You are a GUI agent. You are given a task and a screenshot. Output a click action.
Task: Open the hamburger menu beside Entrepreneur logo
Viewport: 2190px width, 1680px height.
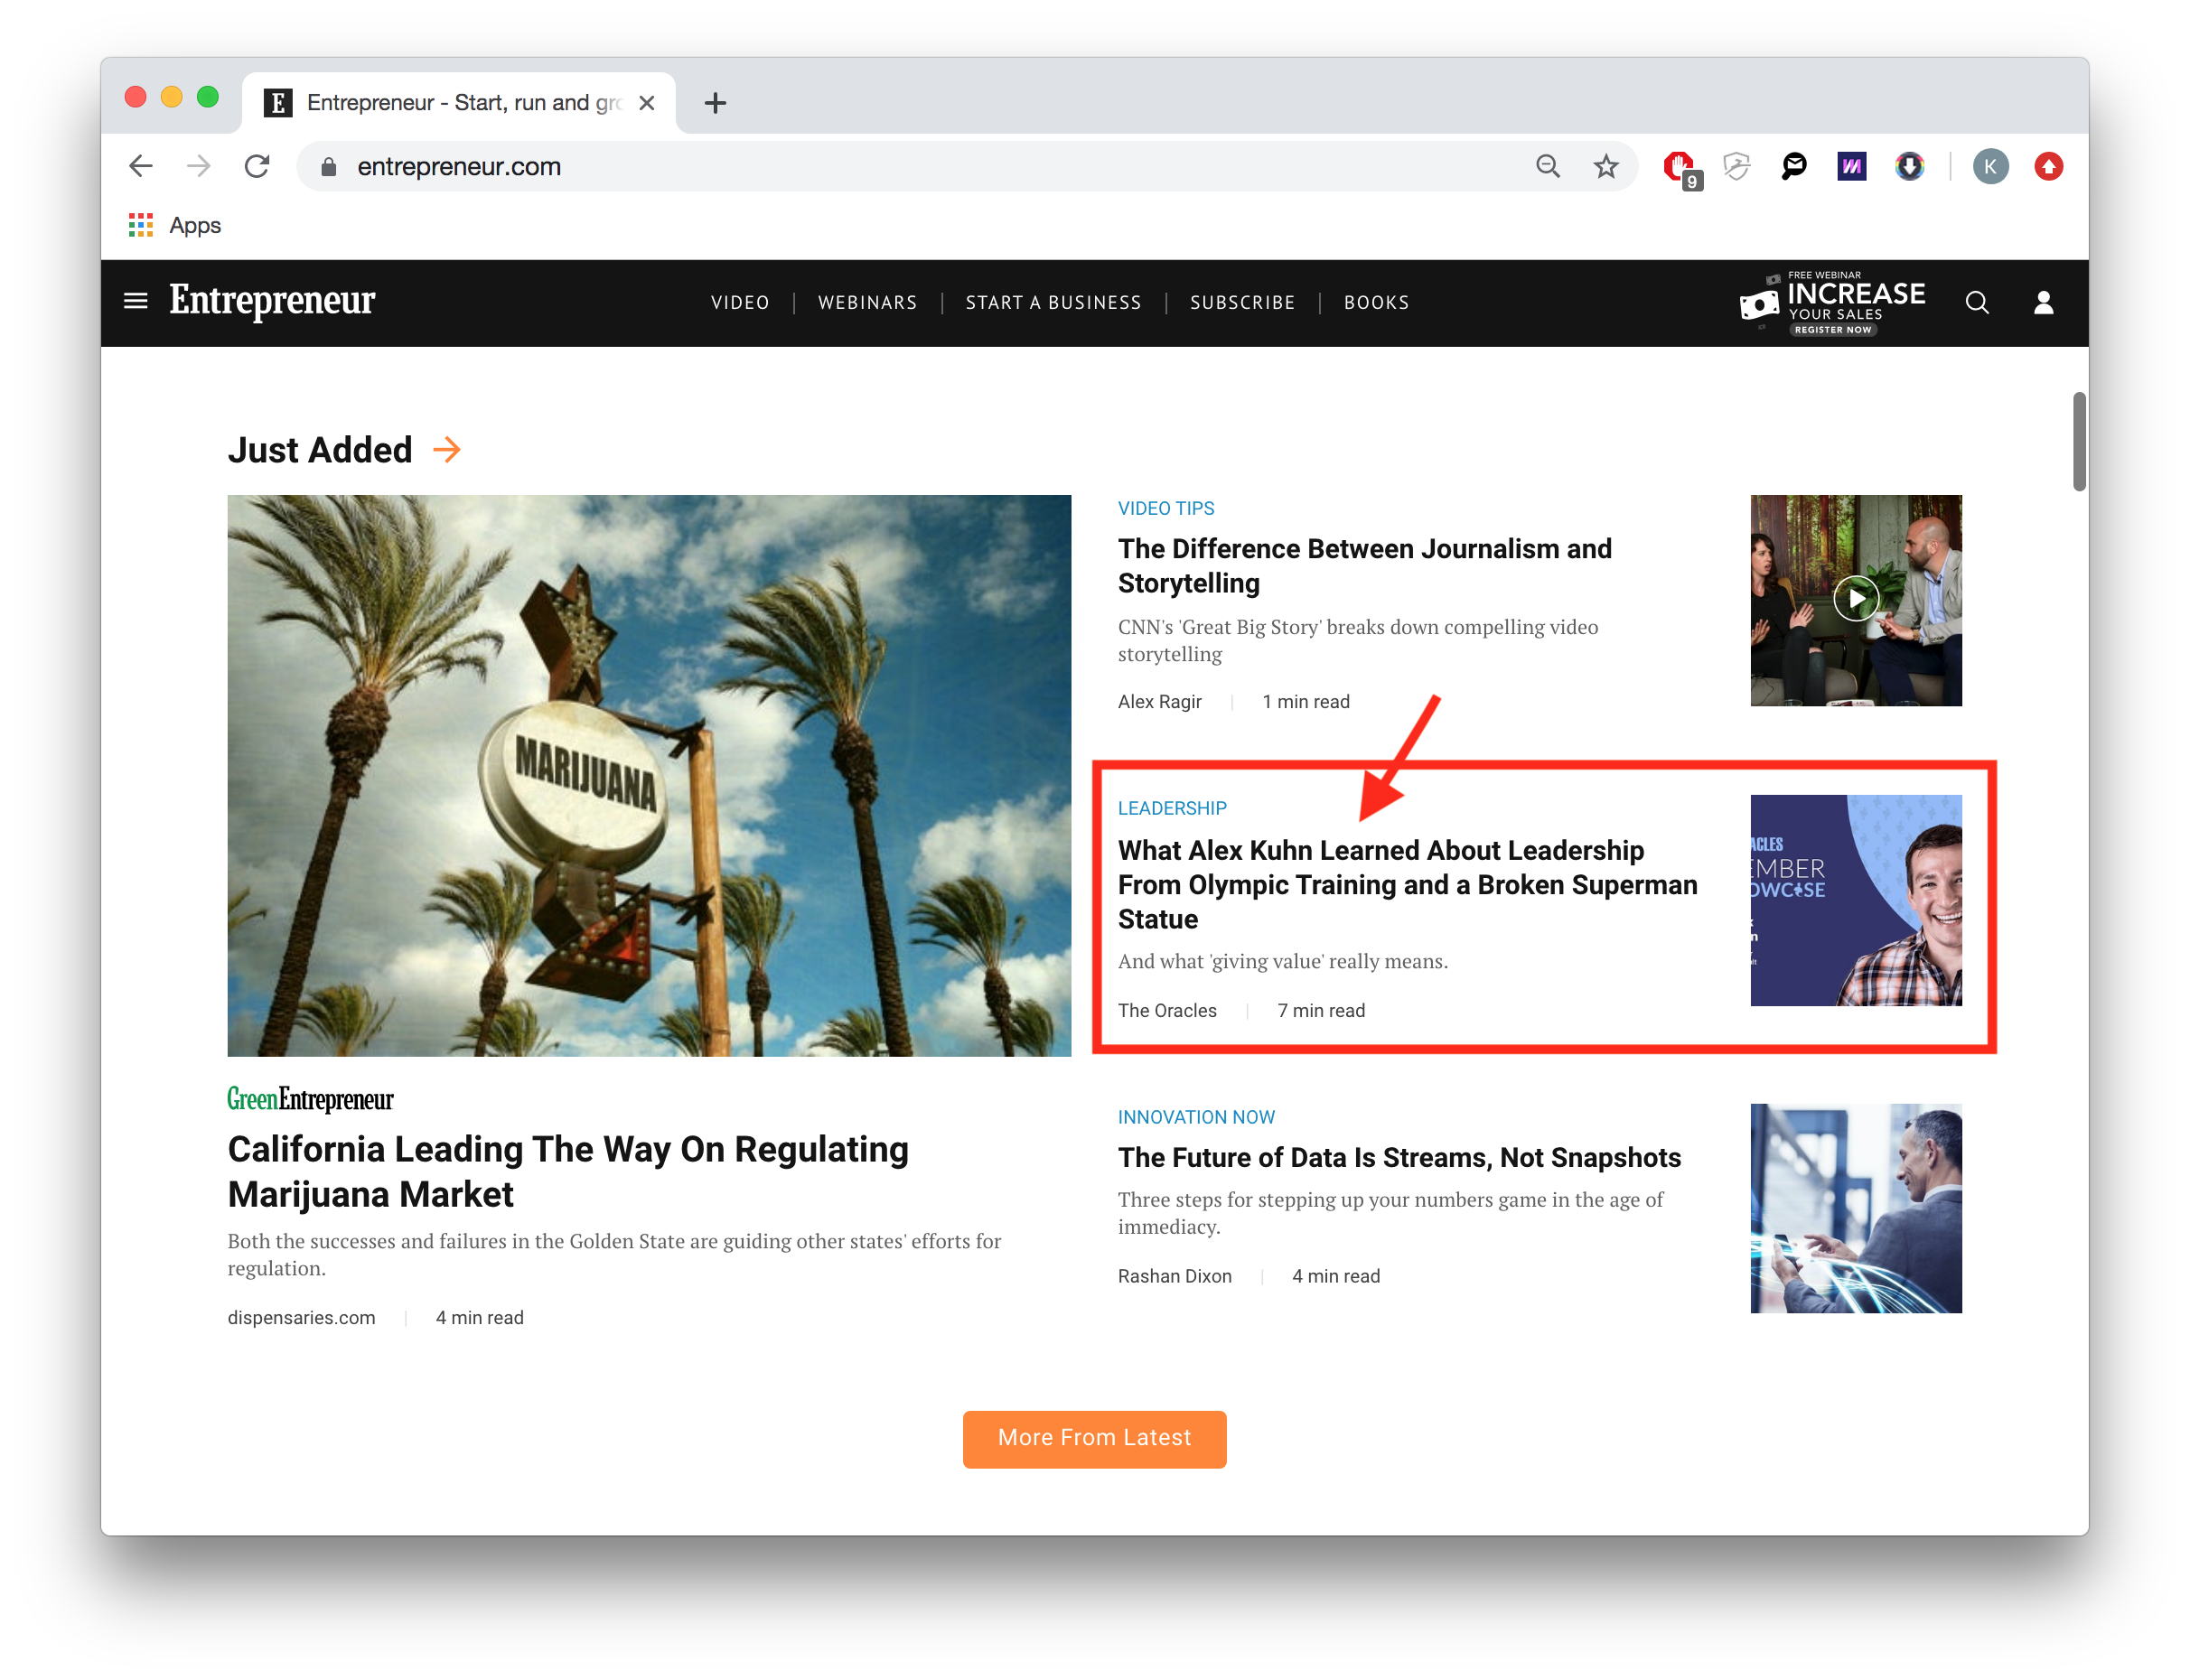pyautogui.click(x=135, y=301)
